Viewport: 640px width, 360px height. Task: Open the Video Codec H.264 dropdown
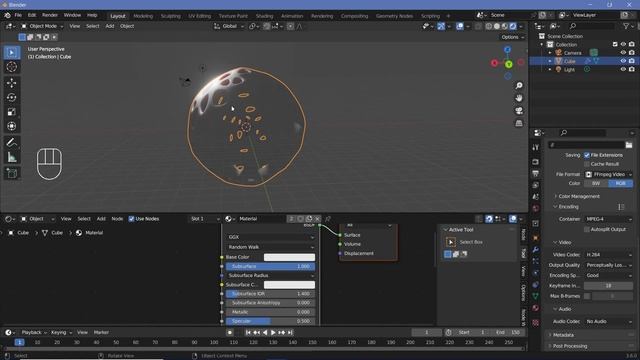(609, 255)
